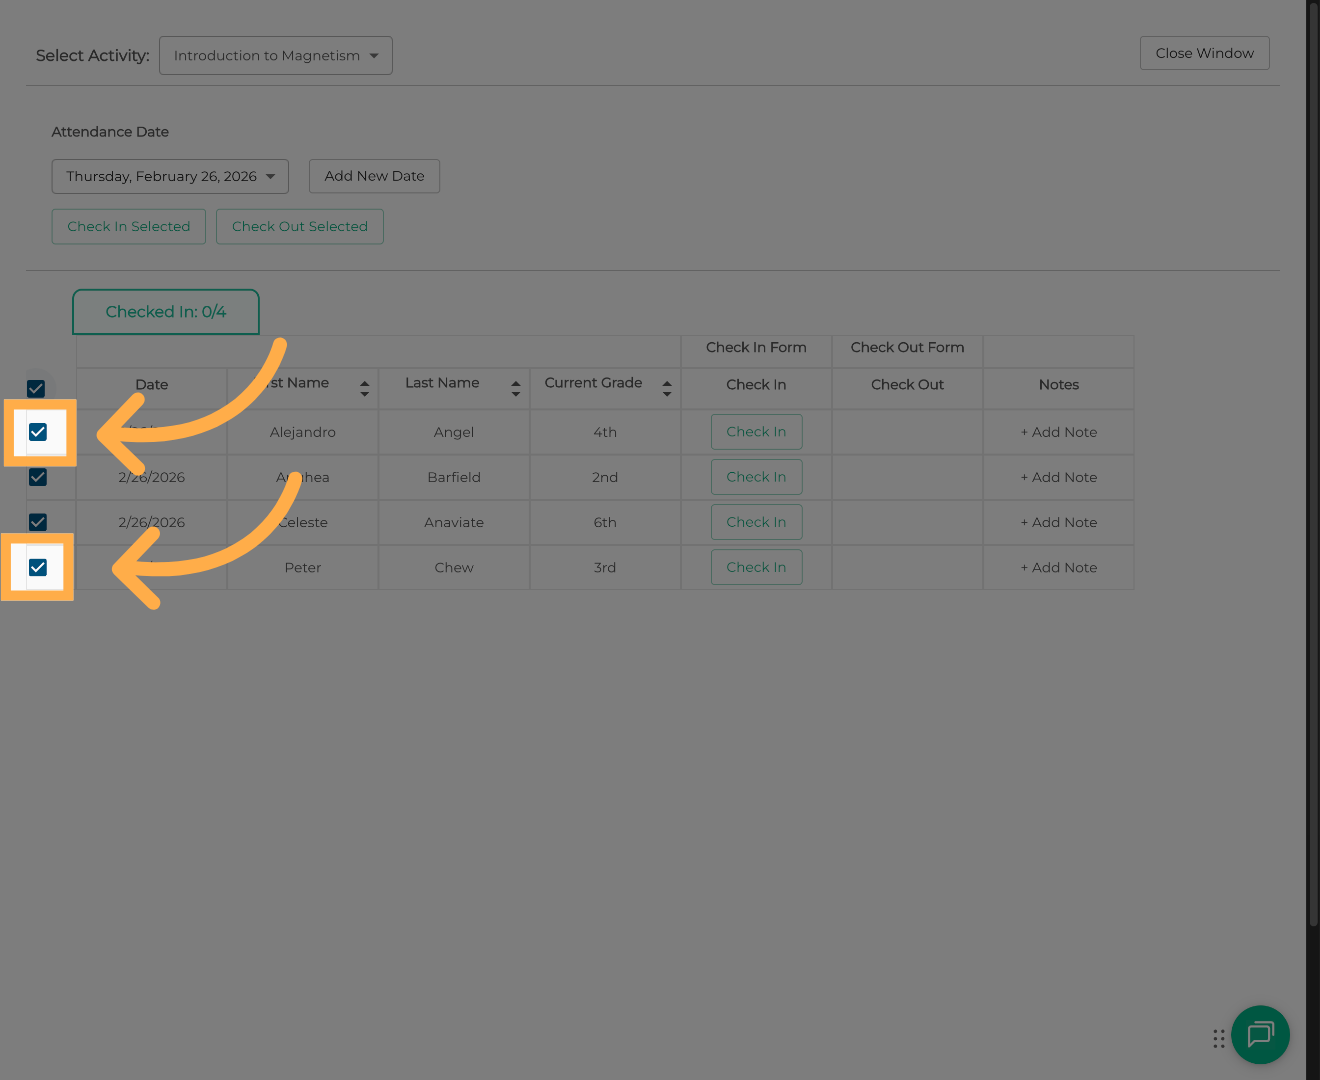
Task: Add a note for Peter Chew
Action: (x=1058, y=567)
